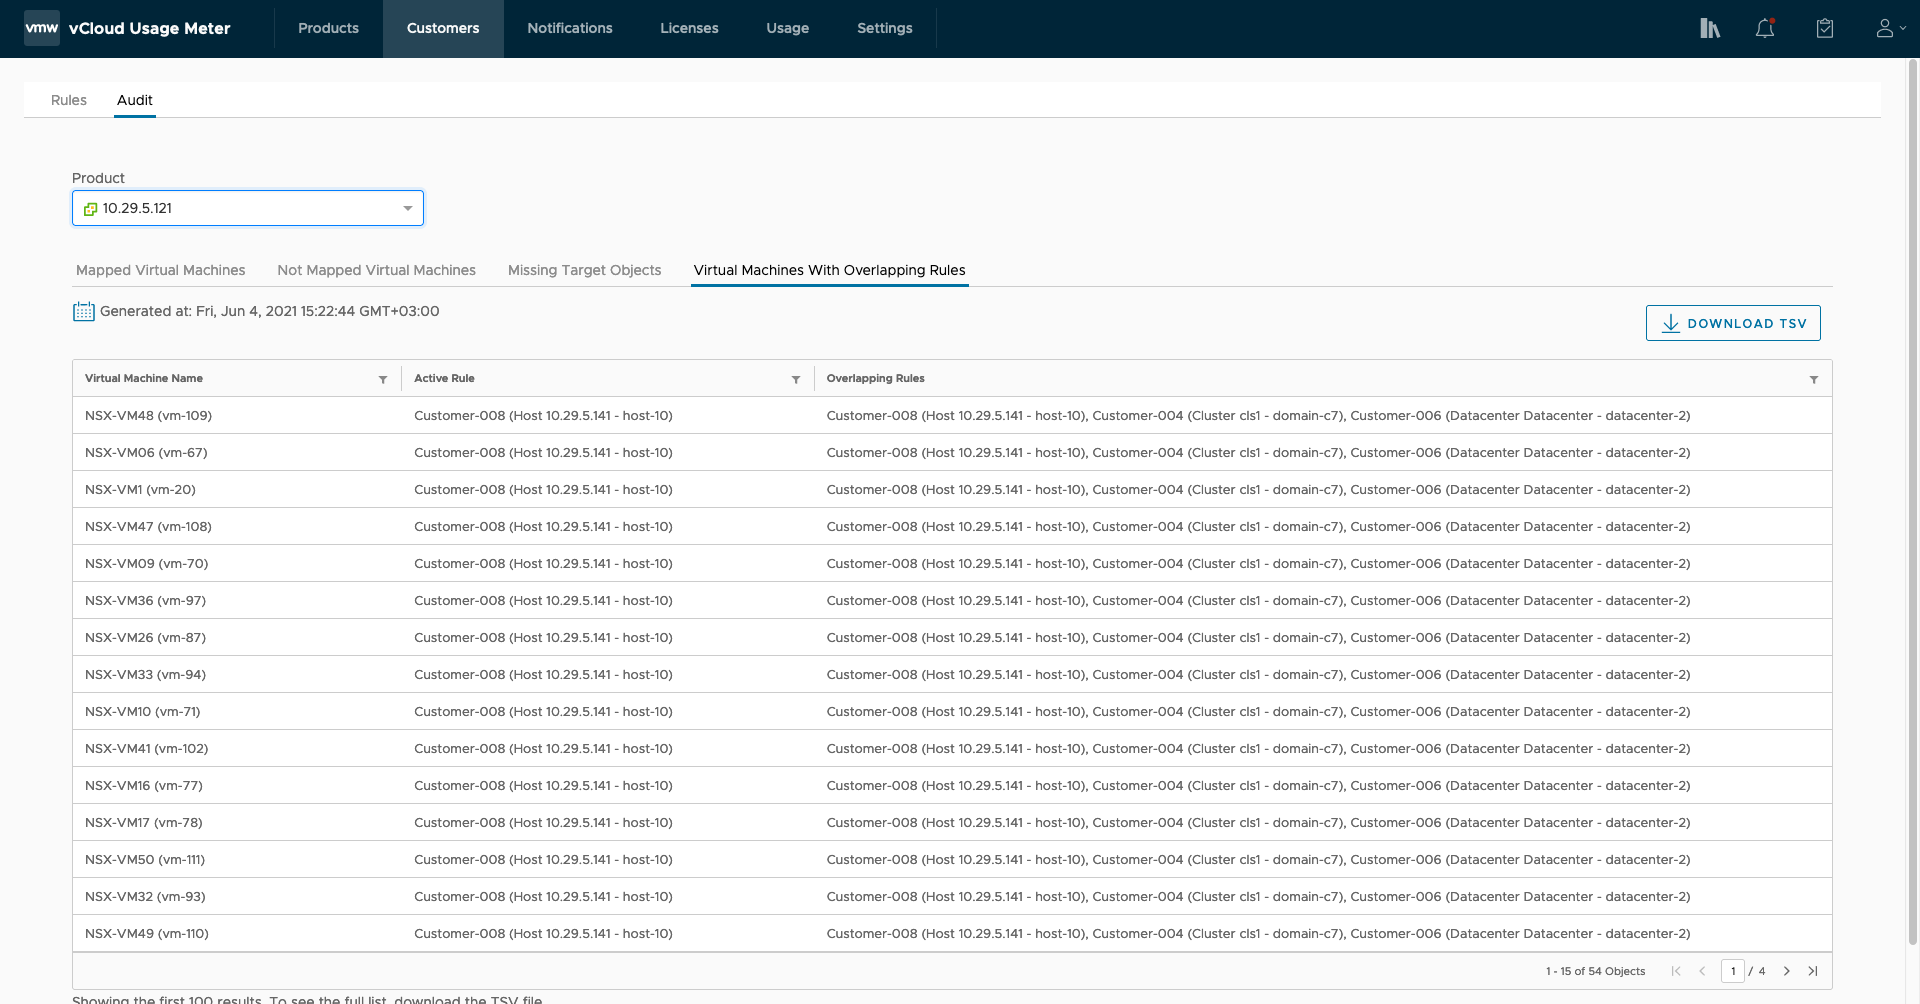Open the notifications bell icon
This screenshot has width=1920, height=1004.
(x=1765, y=28)
